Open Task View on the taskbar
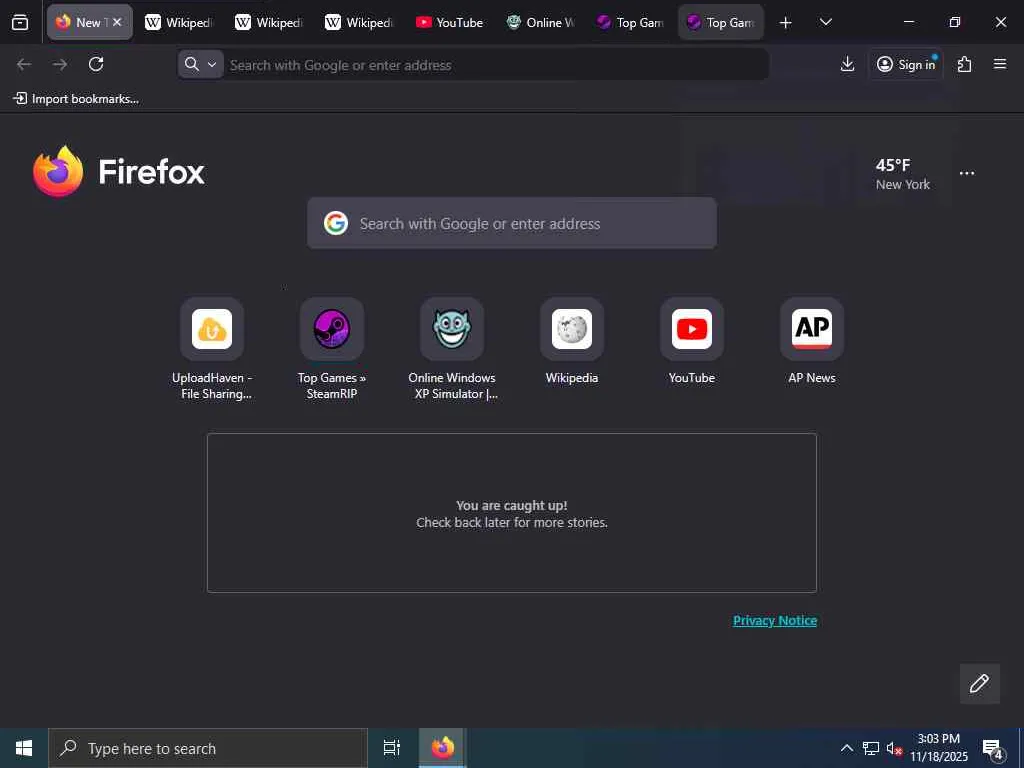Image resolution: width=1024 pixels, height=768 pixels. [x=392, y=748]
